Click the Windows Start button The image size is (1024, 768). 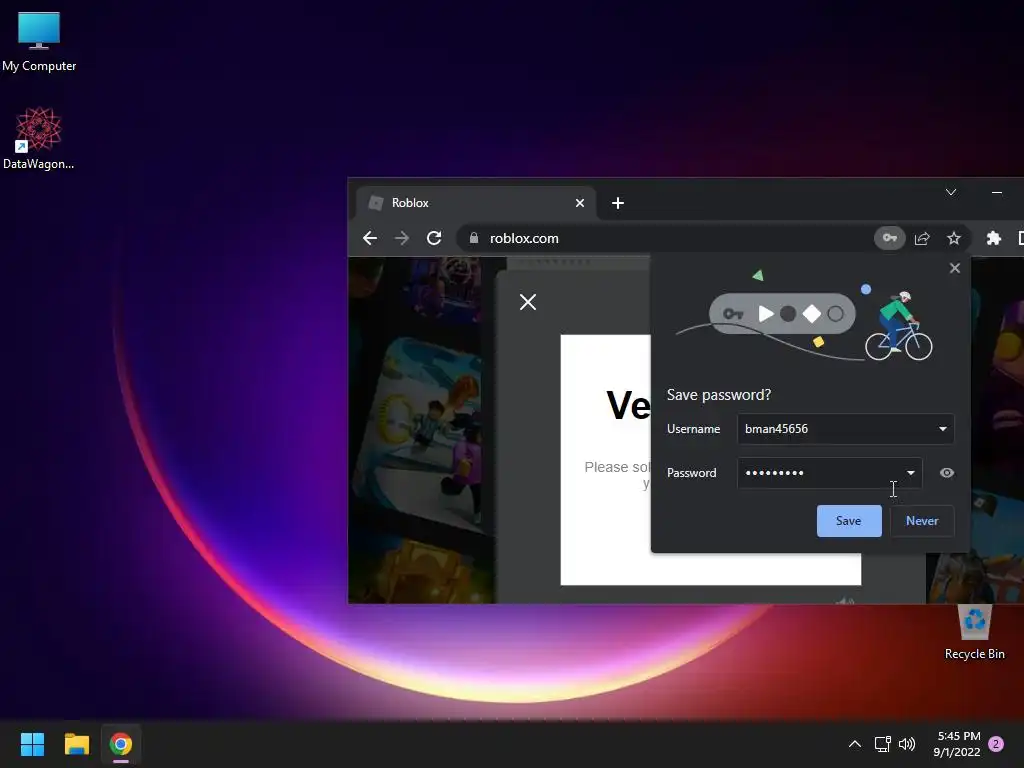pos(32,744)
